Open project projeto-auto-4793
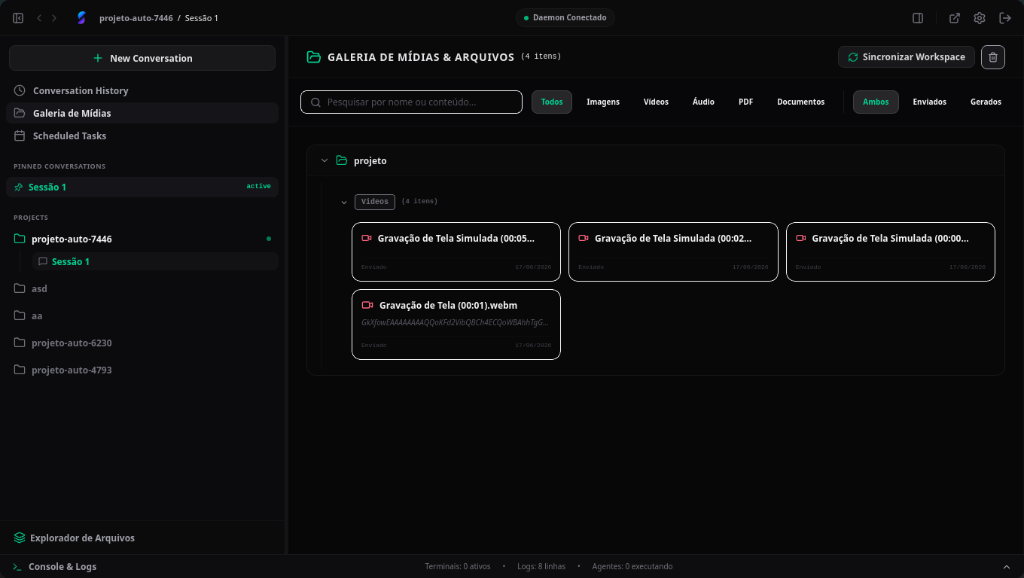Screen dimensions: 1024x578 click(142, 370)
